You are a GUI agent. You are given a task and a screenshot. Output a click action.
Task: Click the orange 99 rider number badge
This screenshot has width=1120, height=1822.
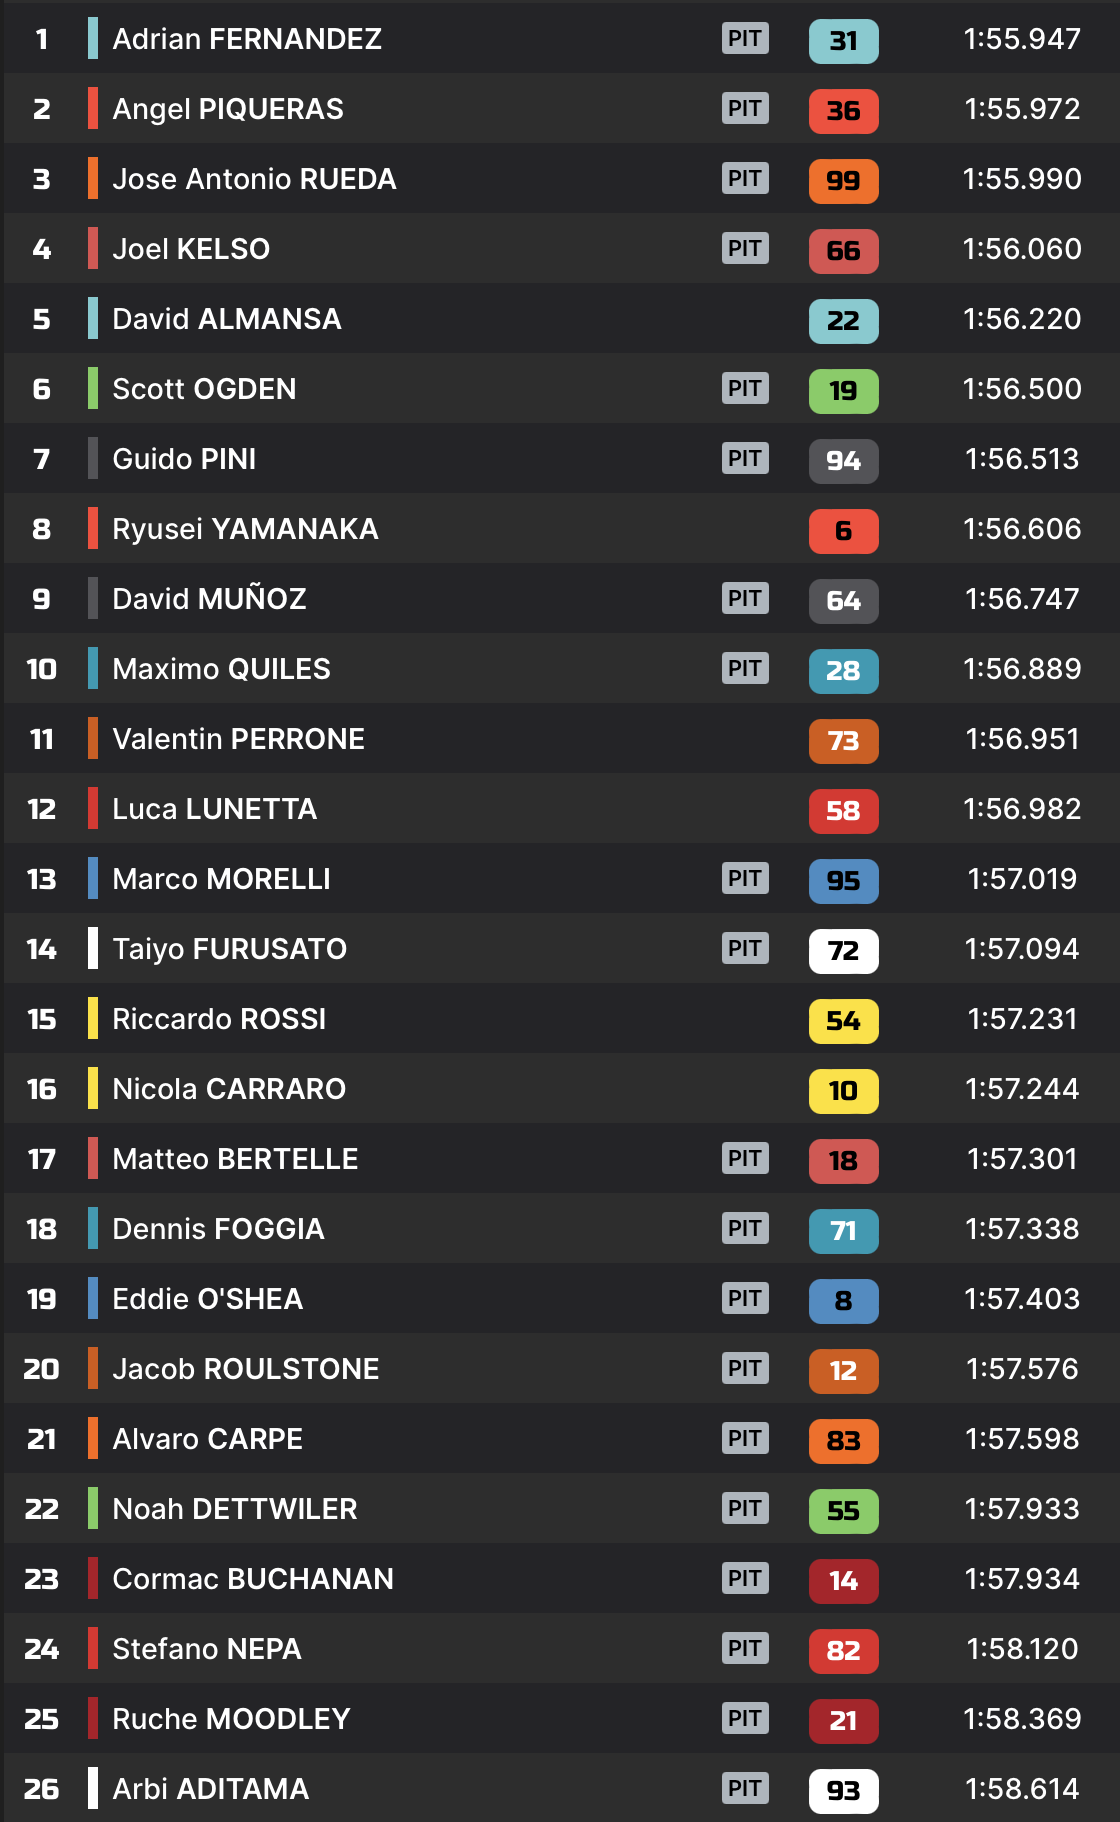(843, 181)
